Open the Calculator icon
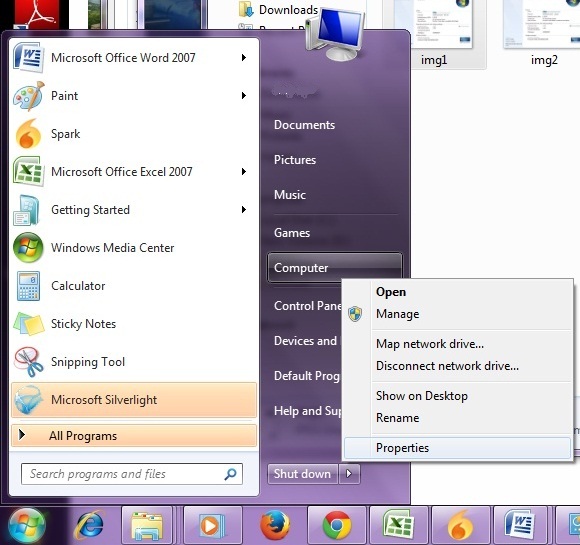 28,286
